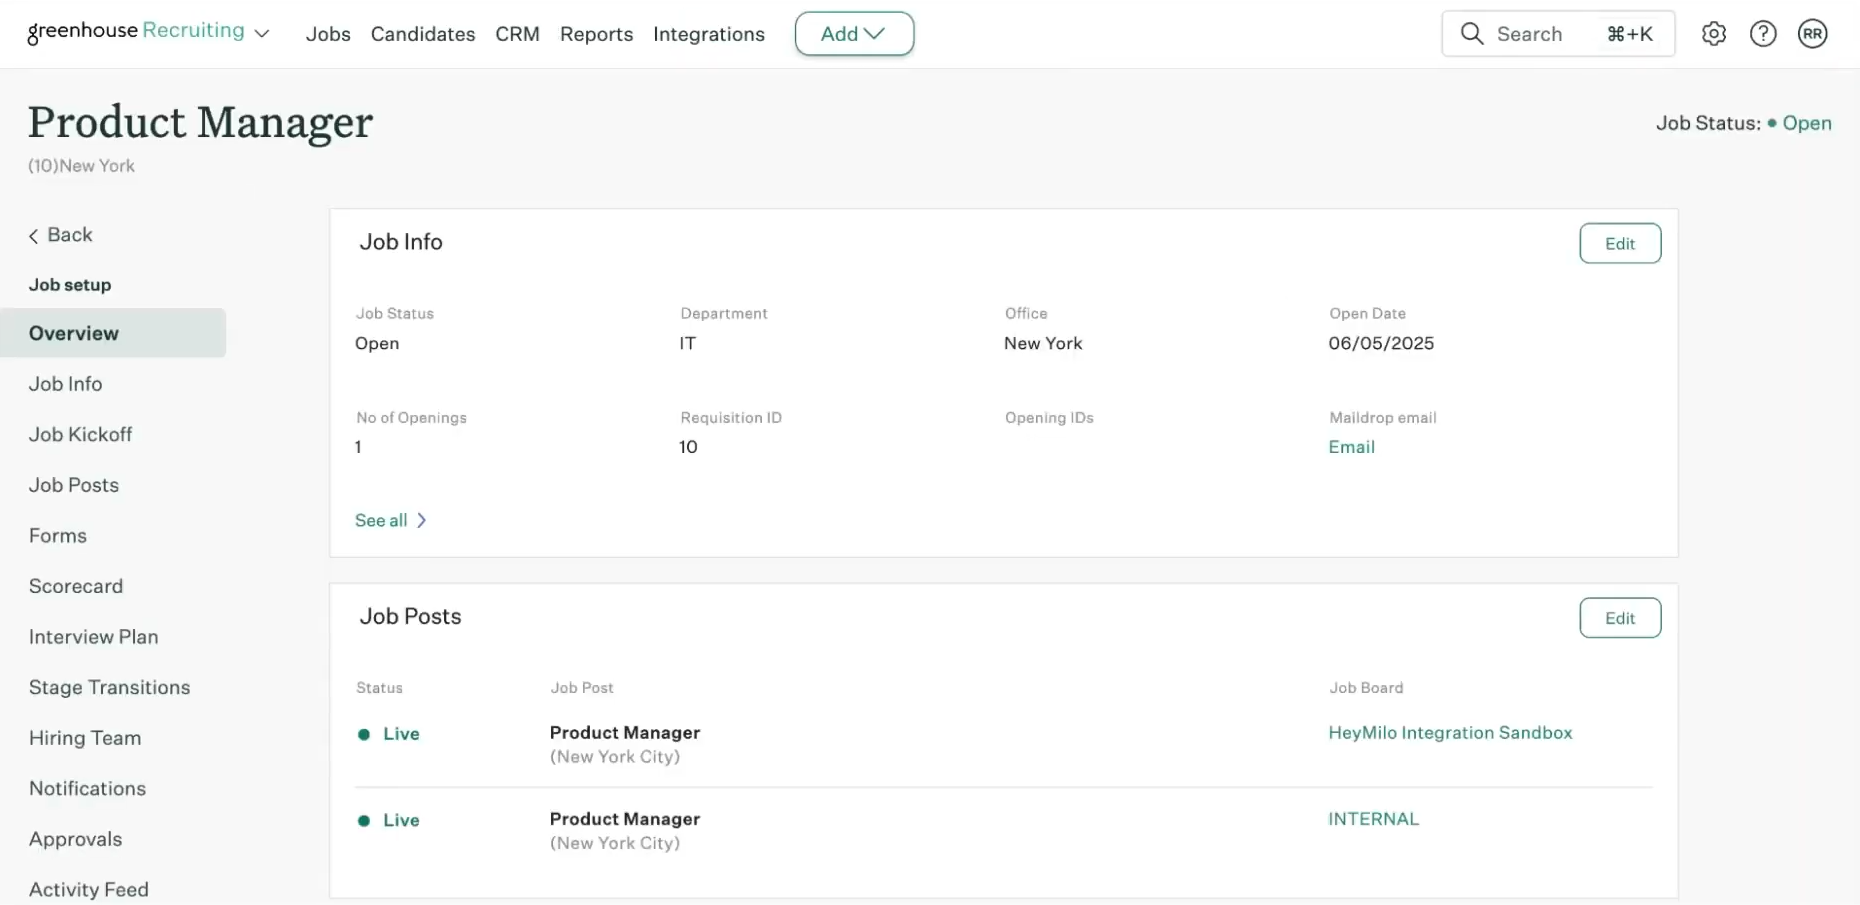
Task: Click the Job Status value Open in Job Info
Action: pos(377,343)
